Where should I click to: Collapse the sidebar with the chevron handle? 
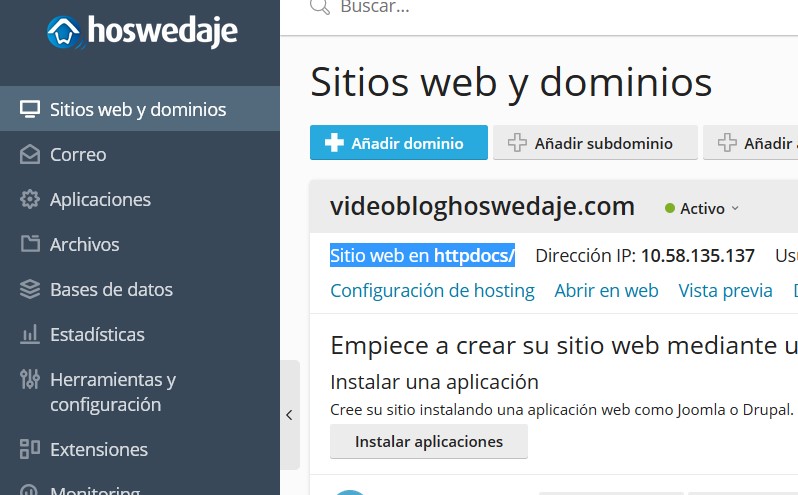tap(289, 415)
